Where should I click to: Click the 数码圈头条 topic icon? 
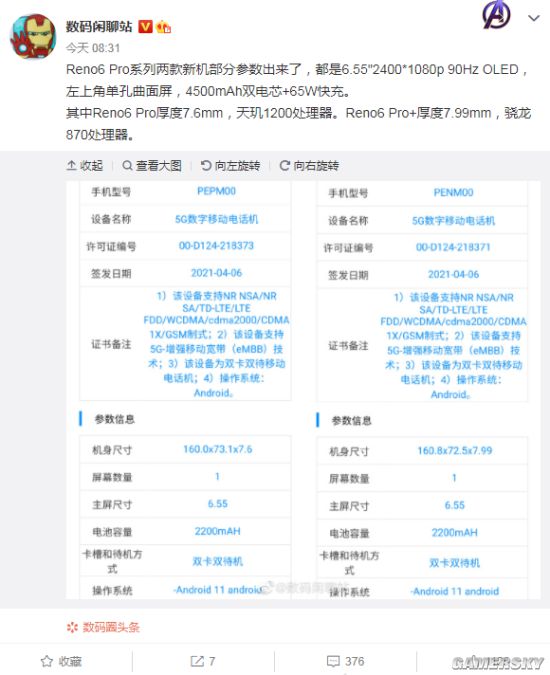pos(72,628)
